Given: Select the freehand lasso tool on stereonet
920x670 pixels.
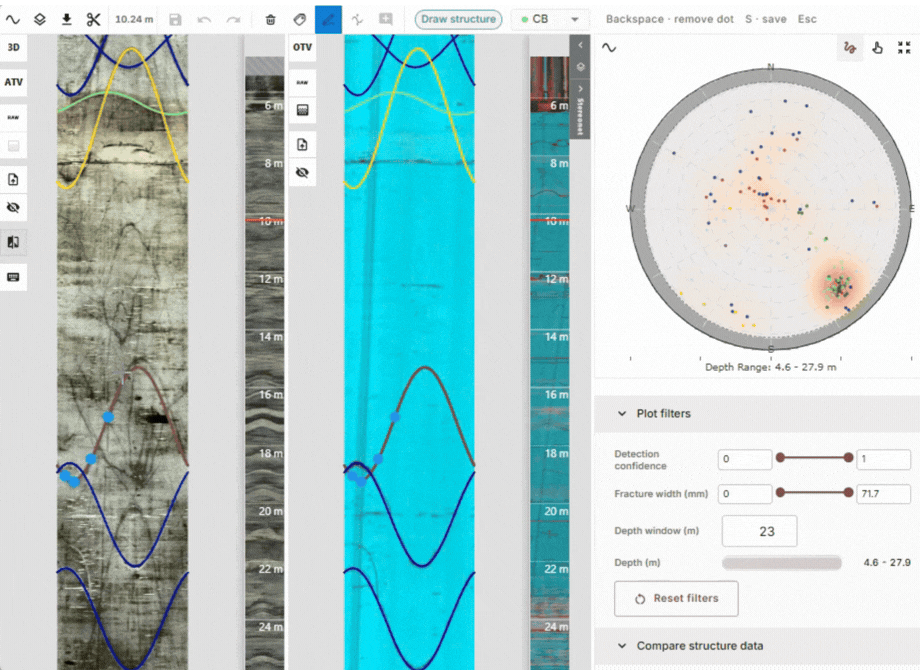Looking at the screenshot, I should (849, 48).
